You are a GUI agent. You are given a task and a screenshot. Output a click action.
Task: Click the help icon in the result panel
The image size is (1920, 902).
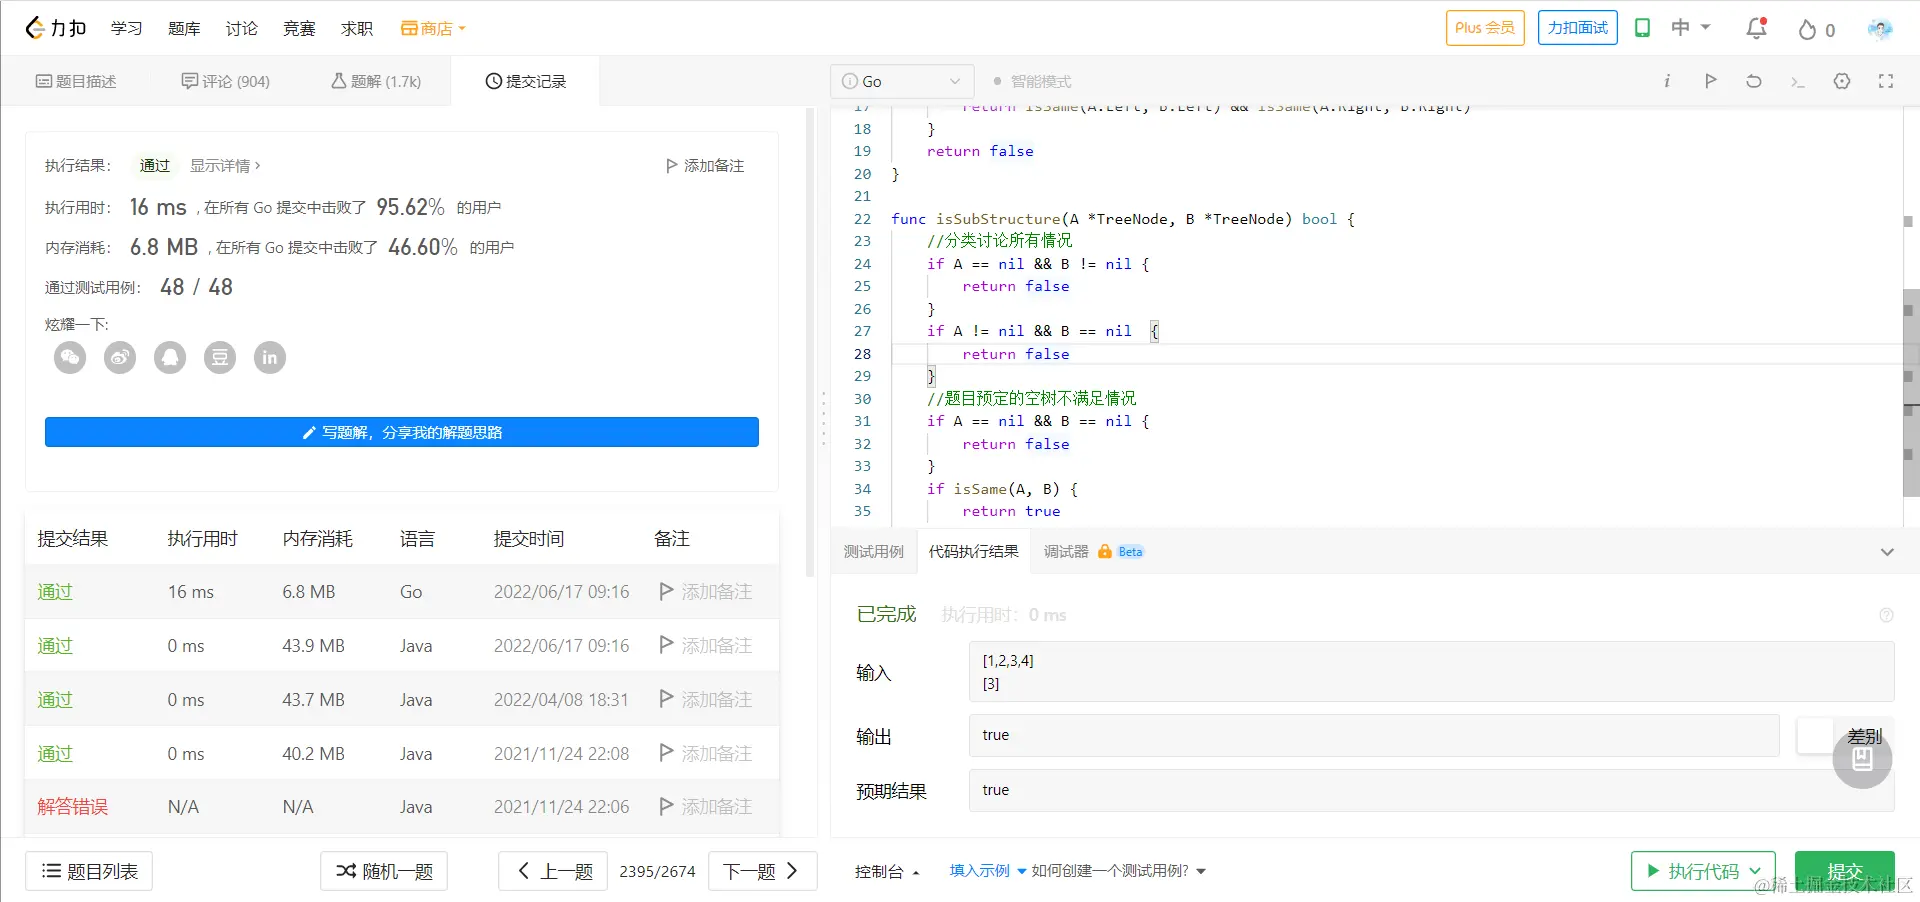(1886, 615)
